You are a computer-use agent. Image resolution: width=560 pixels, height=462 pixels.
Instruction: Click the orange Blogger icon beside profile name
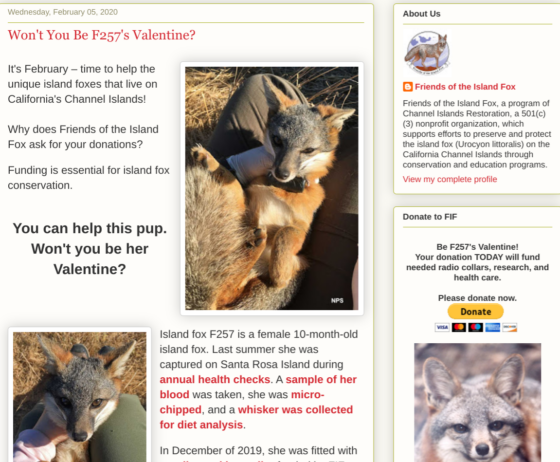408,87
